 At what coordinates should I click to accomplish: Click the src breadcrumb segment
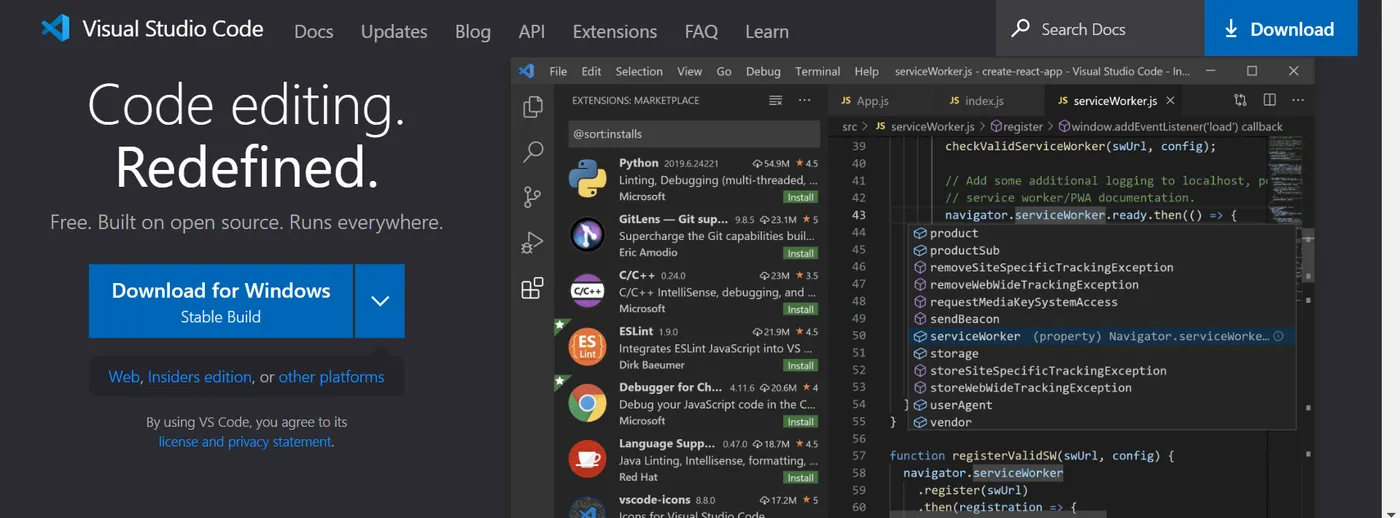coord(850,127)
